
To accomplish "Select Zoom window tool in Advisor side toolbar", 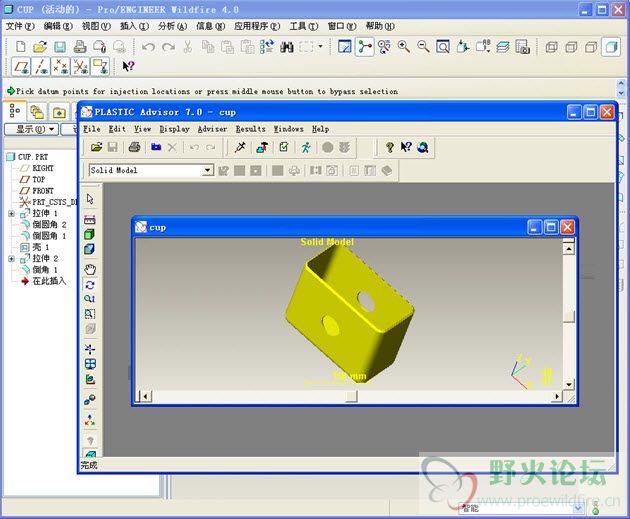I will click(90, 314).
